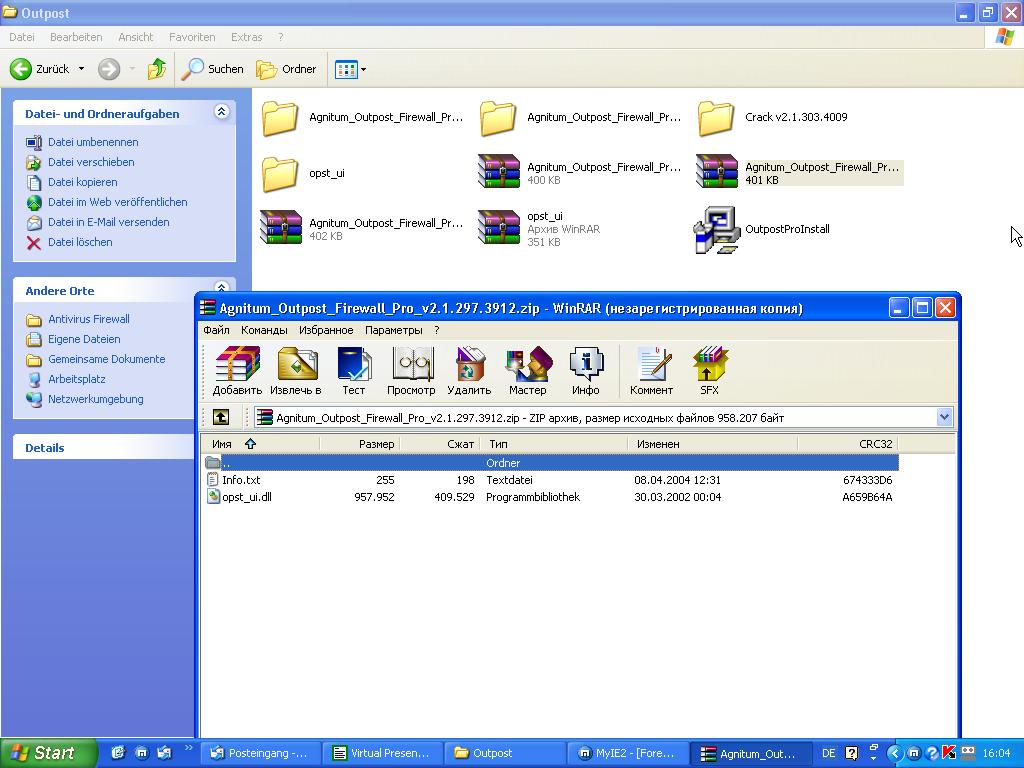The image size is (1024, 768).
Task: Toggle the Ordner folders pane button
Action: [x=286, y=69]
